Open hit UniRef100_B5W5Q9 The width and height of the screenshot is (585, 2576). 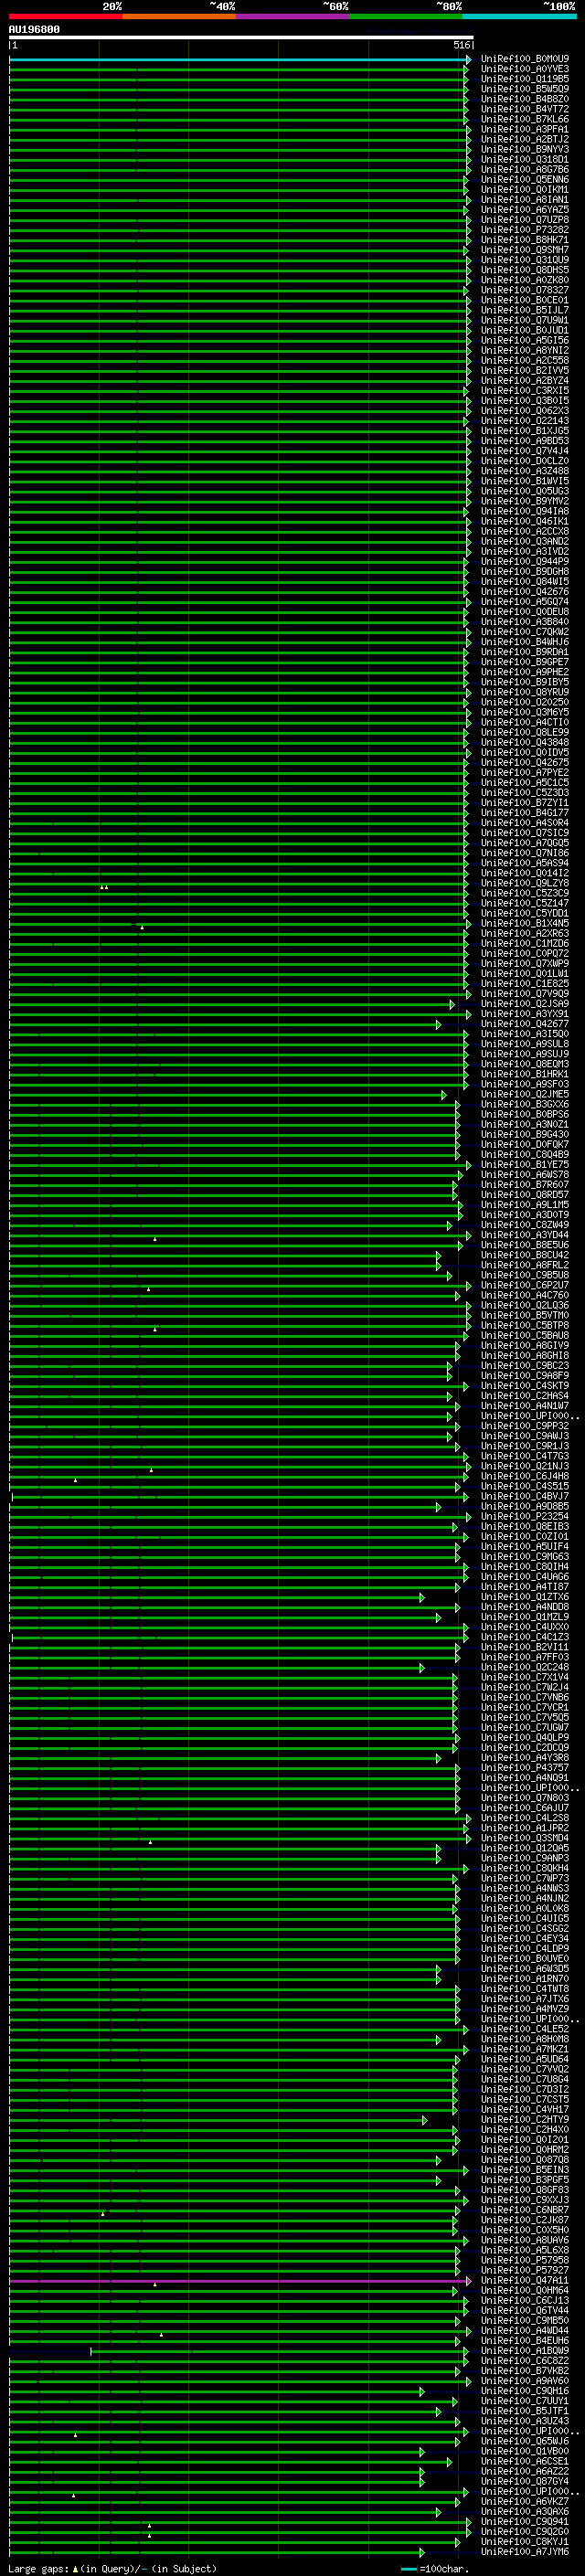pyautogui.click(x=525, y=89)
